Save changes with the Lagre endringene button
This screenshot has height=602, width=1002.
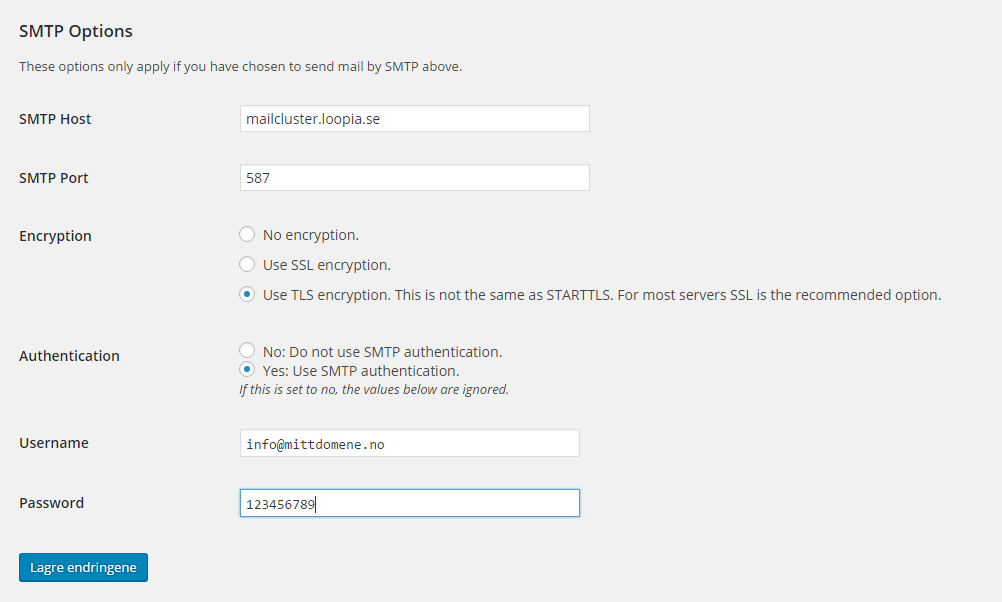[x=83, y=567]
